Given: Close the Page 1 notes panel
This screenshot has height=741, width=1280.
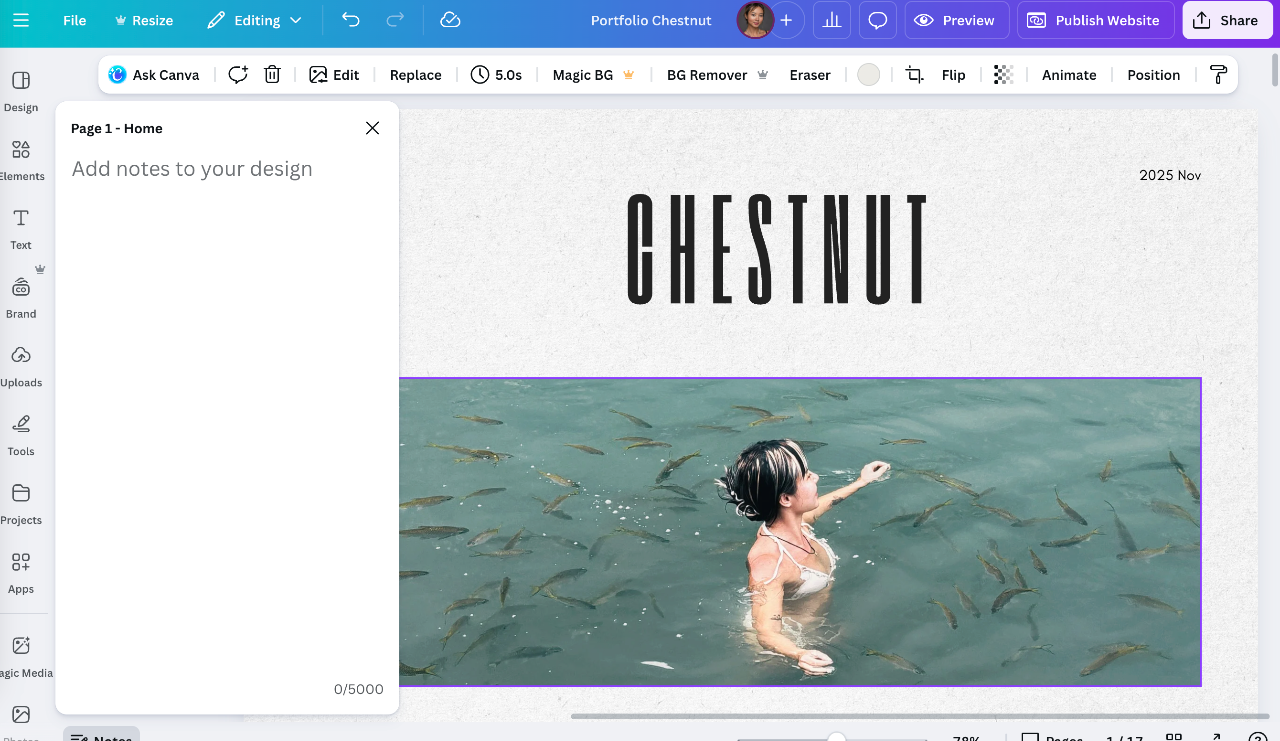Looking at the screenshot, I should click(372, 128).
